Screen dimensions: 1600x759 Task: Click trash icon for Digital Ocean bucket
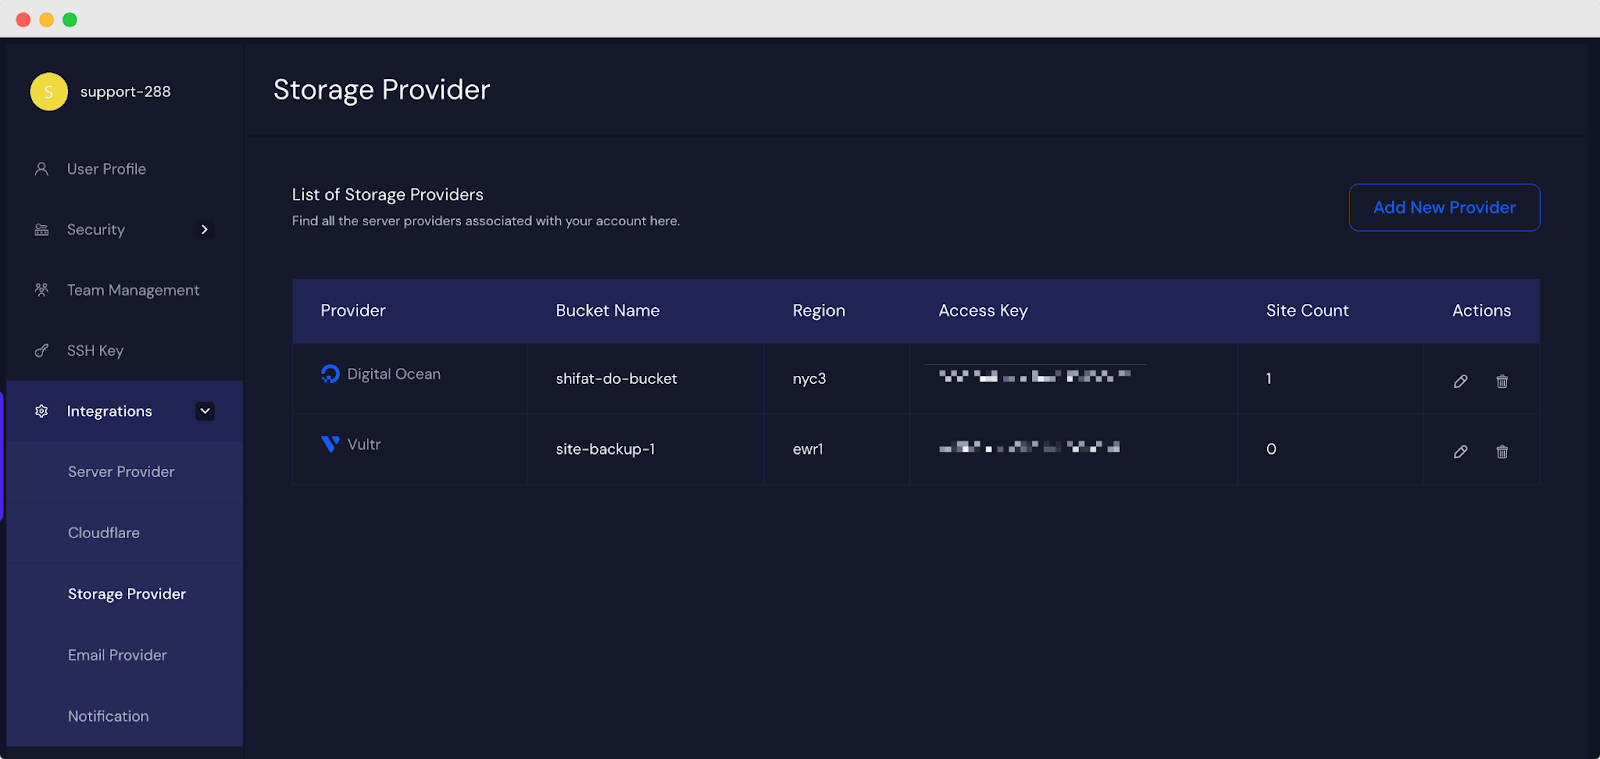(1501, 381)
